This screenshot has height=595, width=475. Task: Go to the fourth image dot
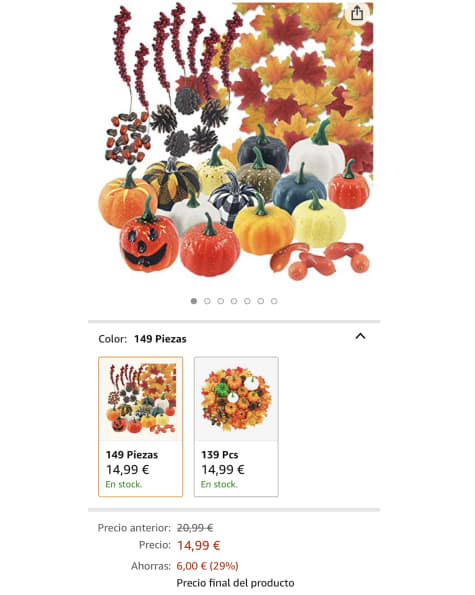tap(234, 301)
